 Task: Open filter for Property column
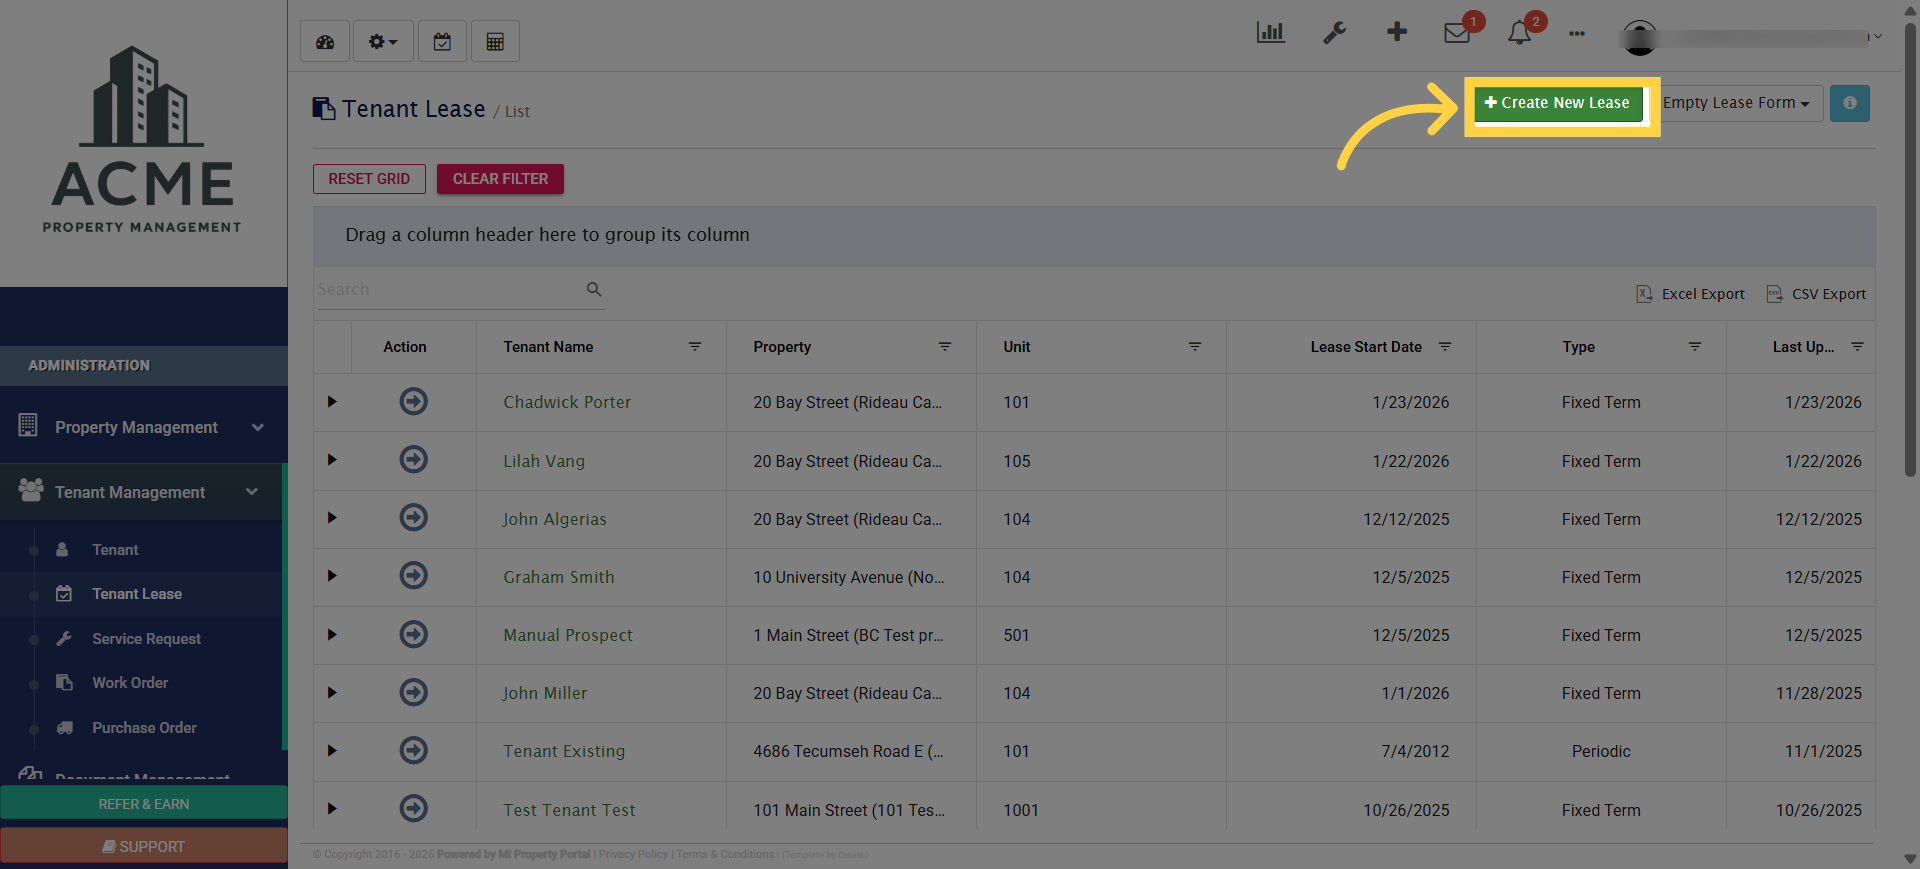tap(945, 347)
